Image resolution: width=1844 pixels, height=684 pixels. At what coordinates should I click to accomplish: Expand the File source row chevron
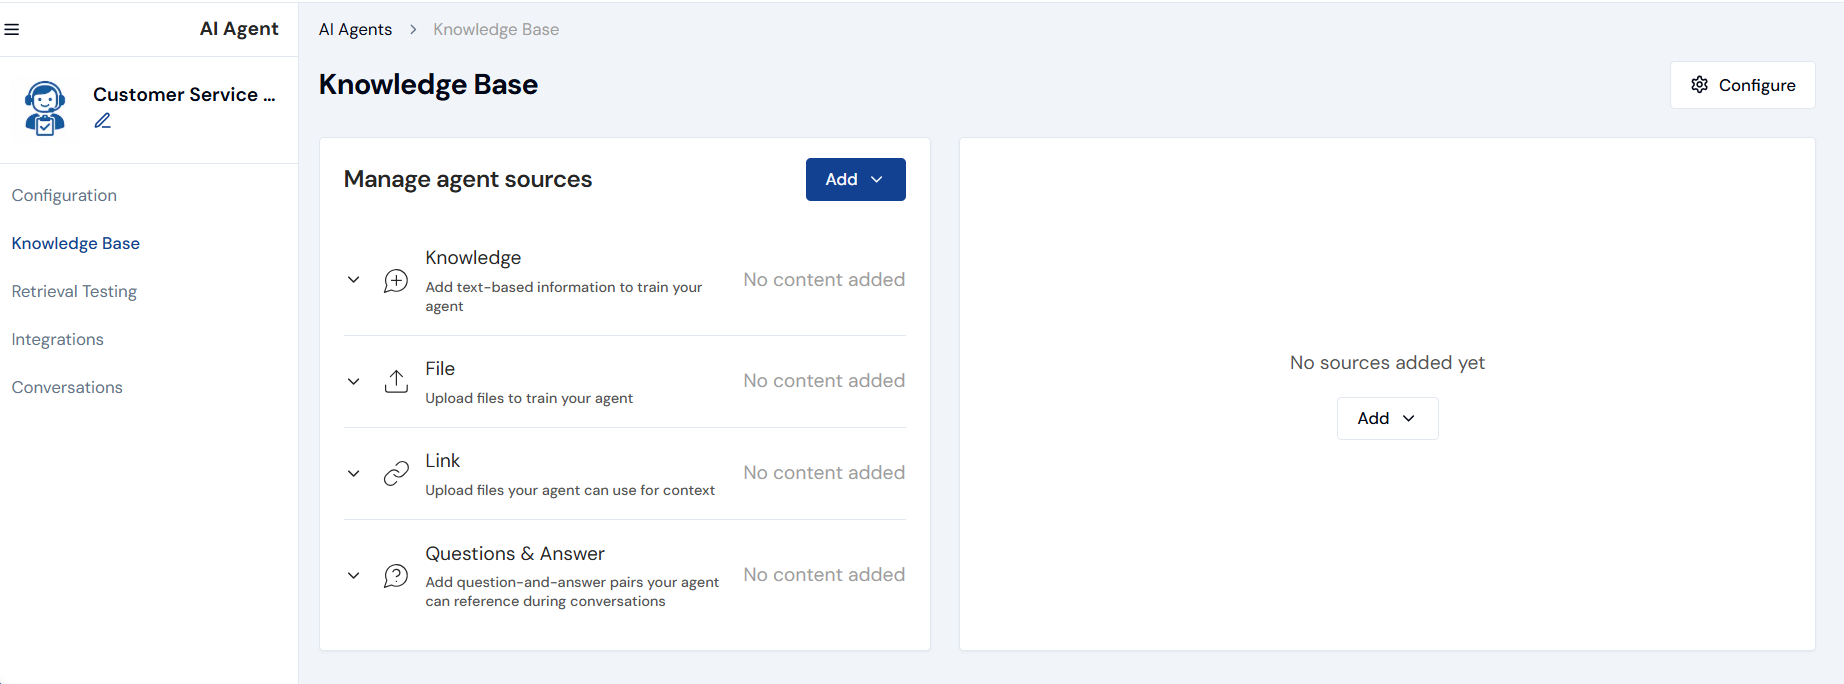point(354,381)
